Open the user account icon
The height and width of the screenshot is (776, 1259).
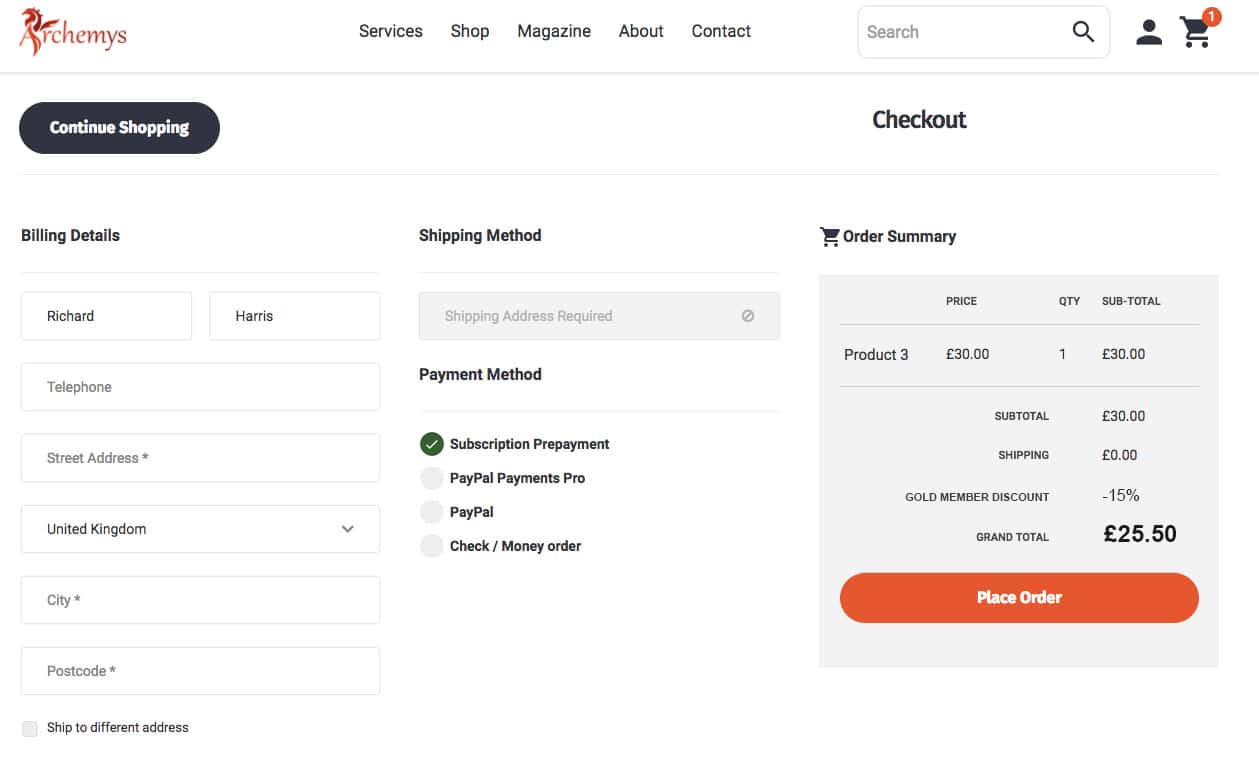1149,32
